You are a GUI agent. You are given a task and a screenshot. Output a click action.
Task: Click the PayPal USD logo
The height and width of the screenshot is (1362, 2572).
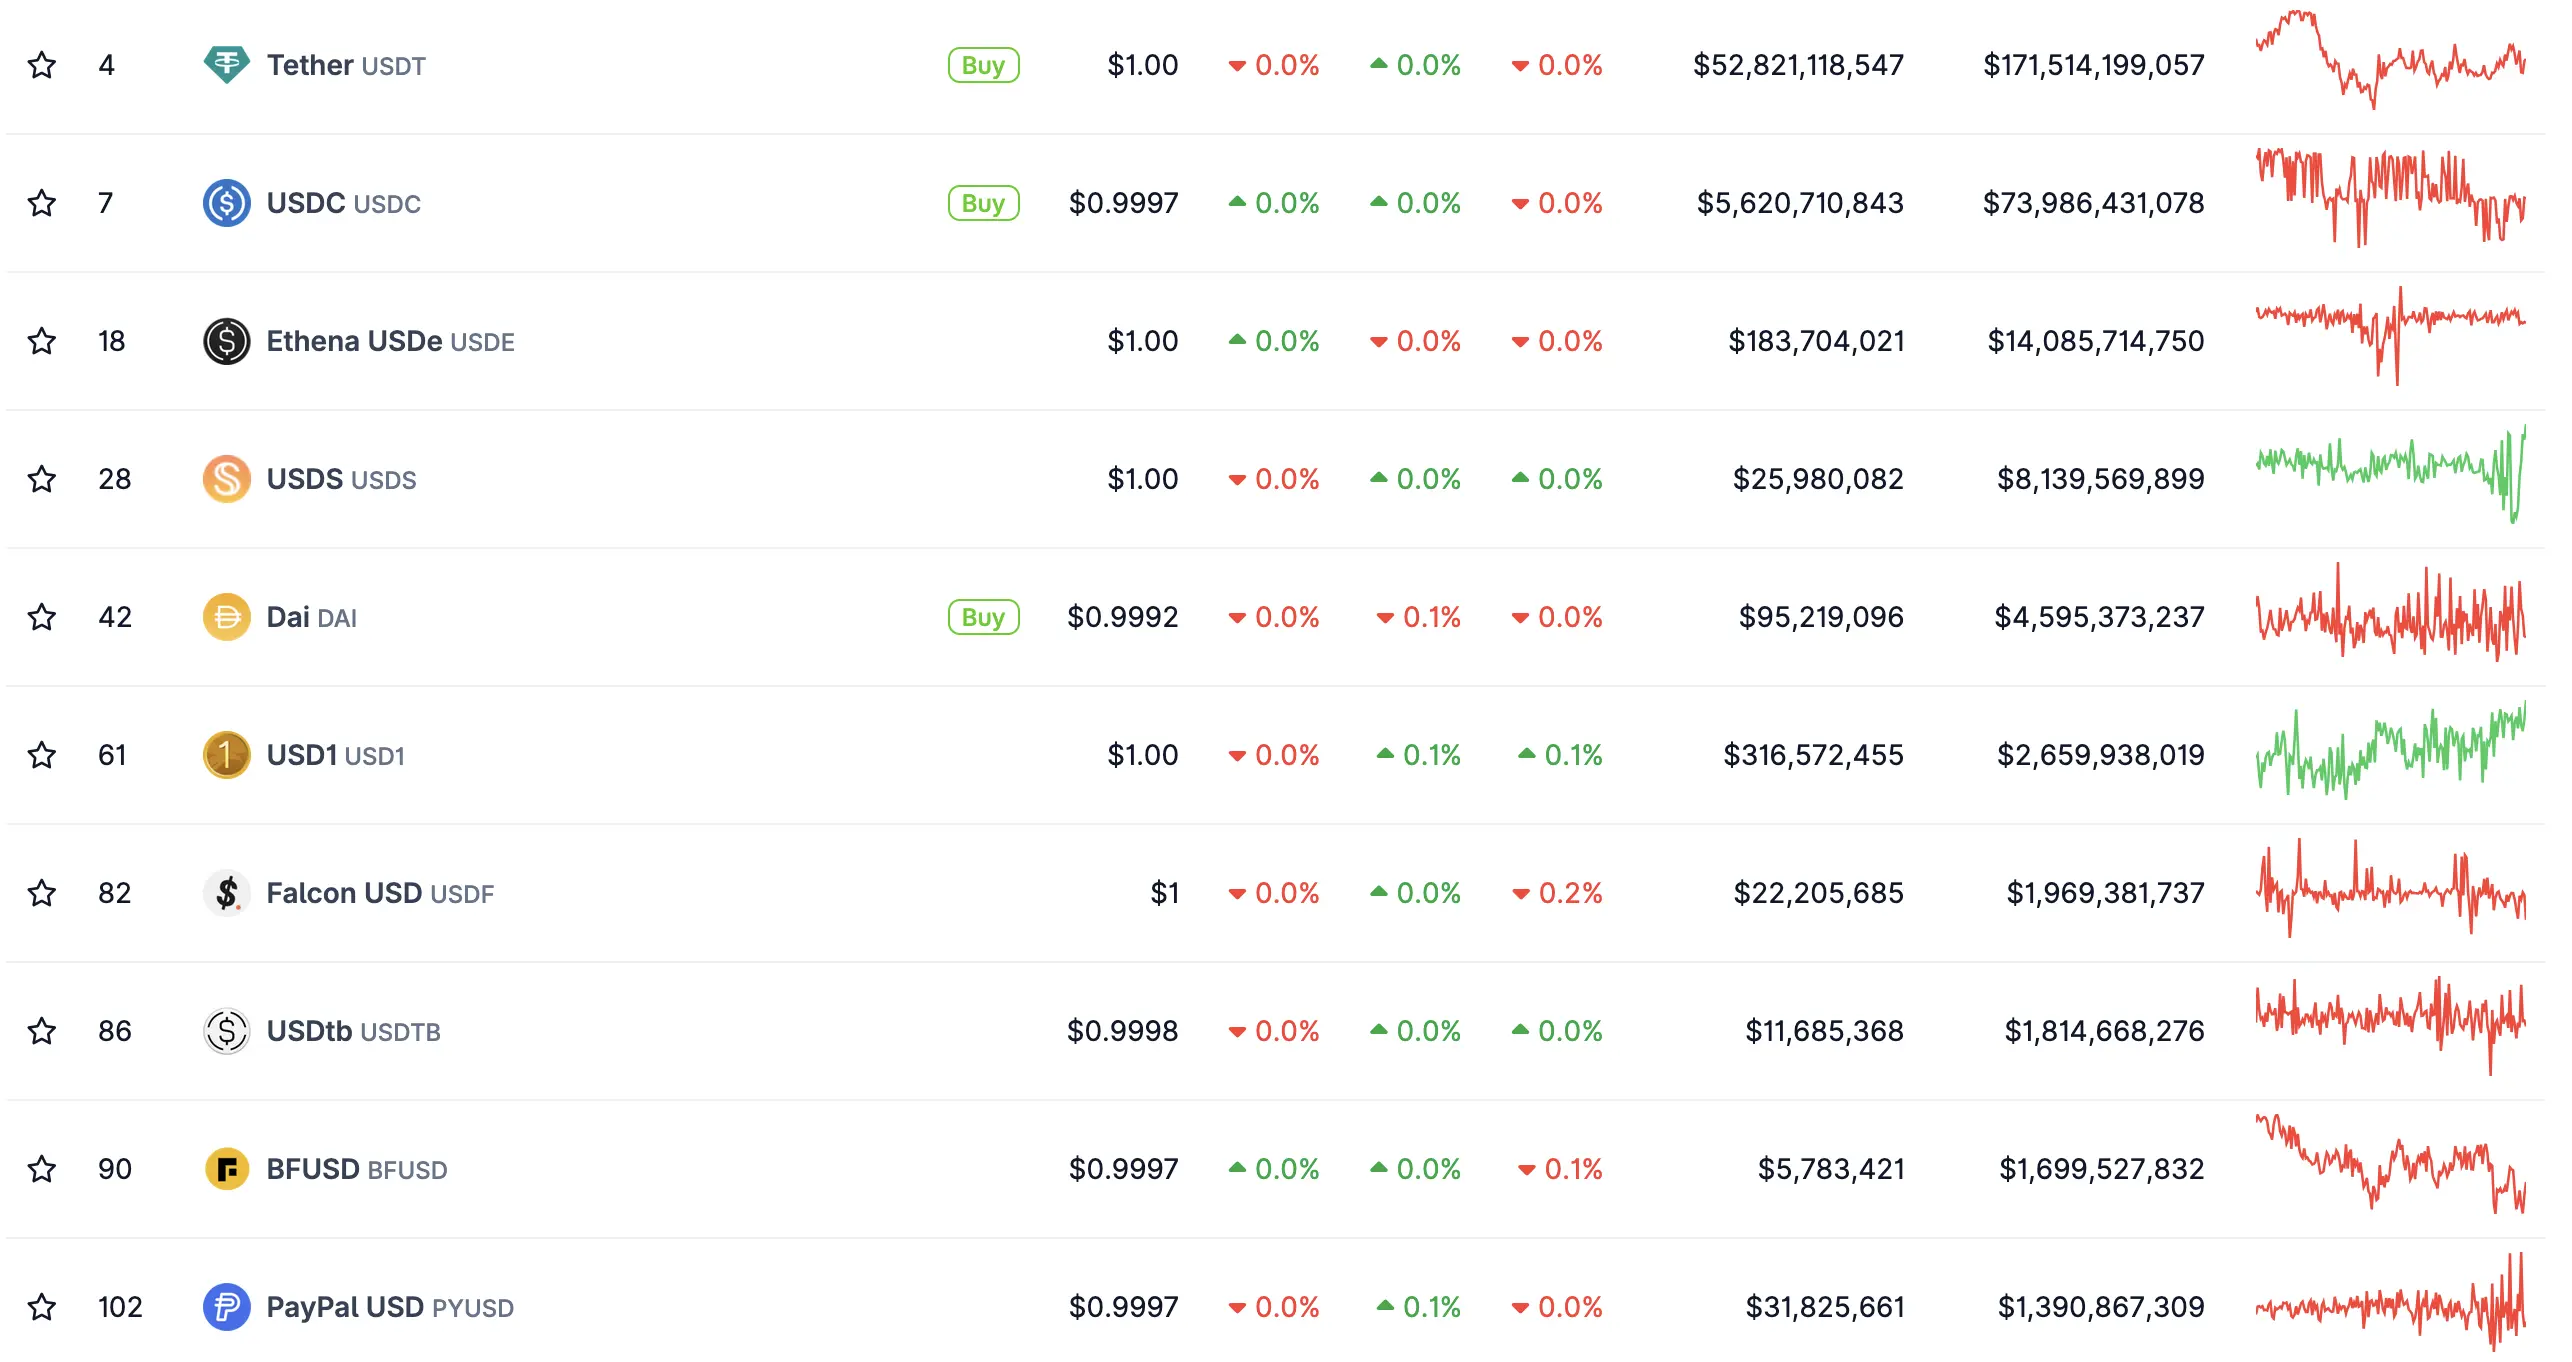point(228,1307)
